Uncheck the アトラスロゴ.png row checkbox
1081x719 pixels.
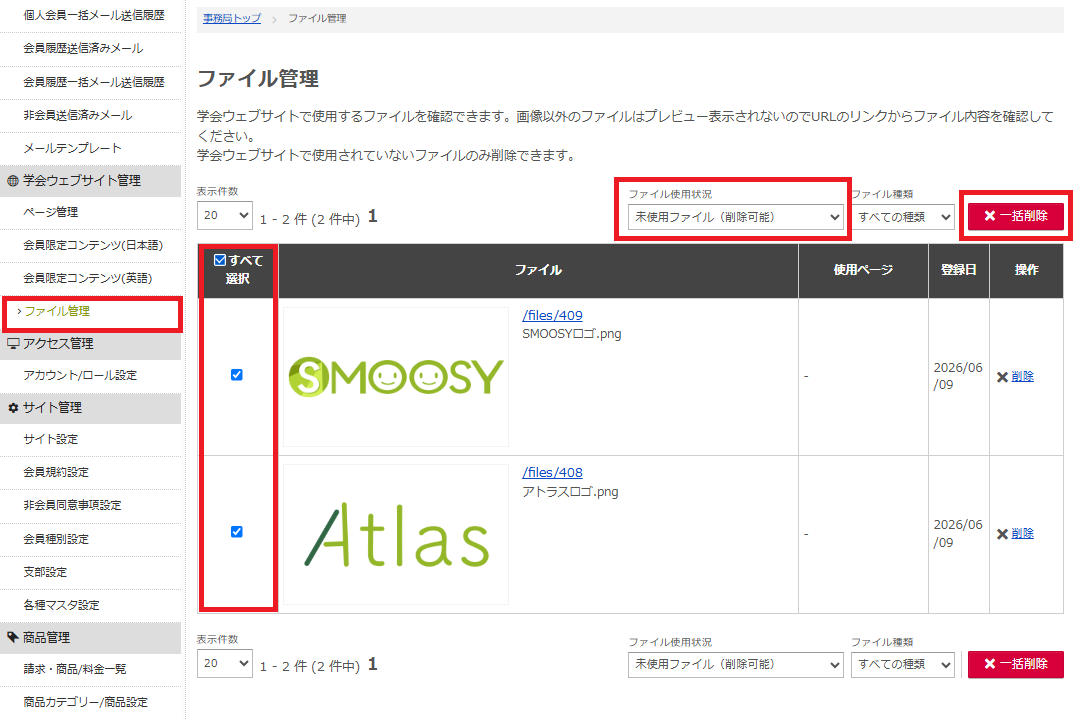click(236, 531)
